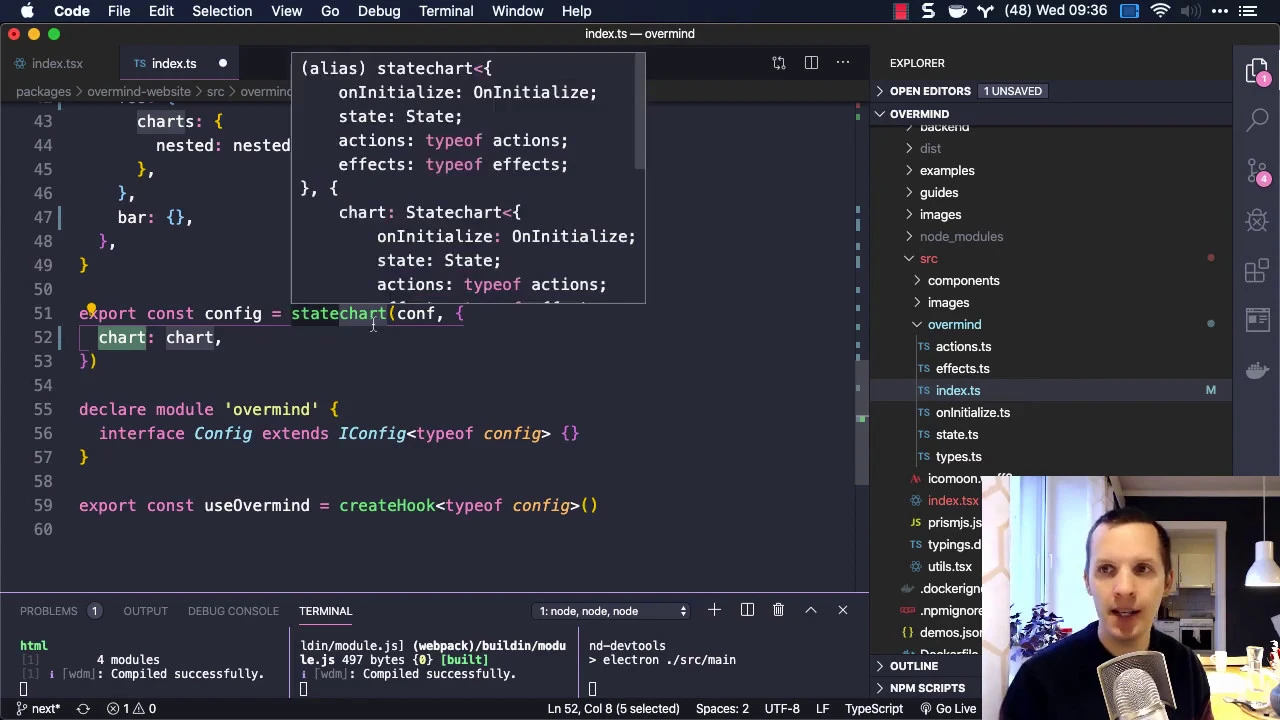Open the browser-preview panel icon in activity bar
Viewport: 1280px width, 720px height.
1257,320
